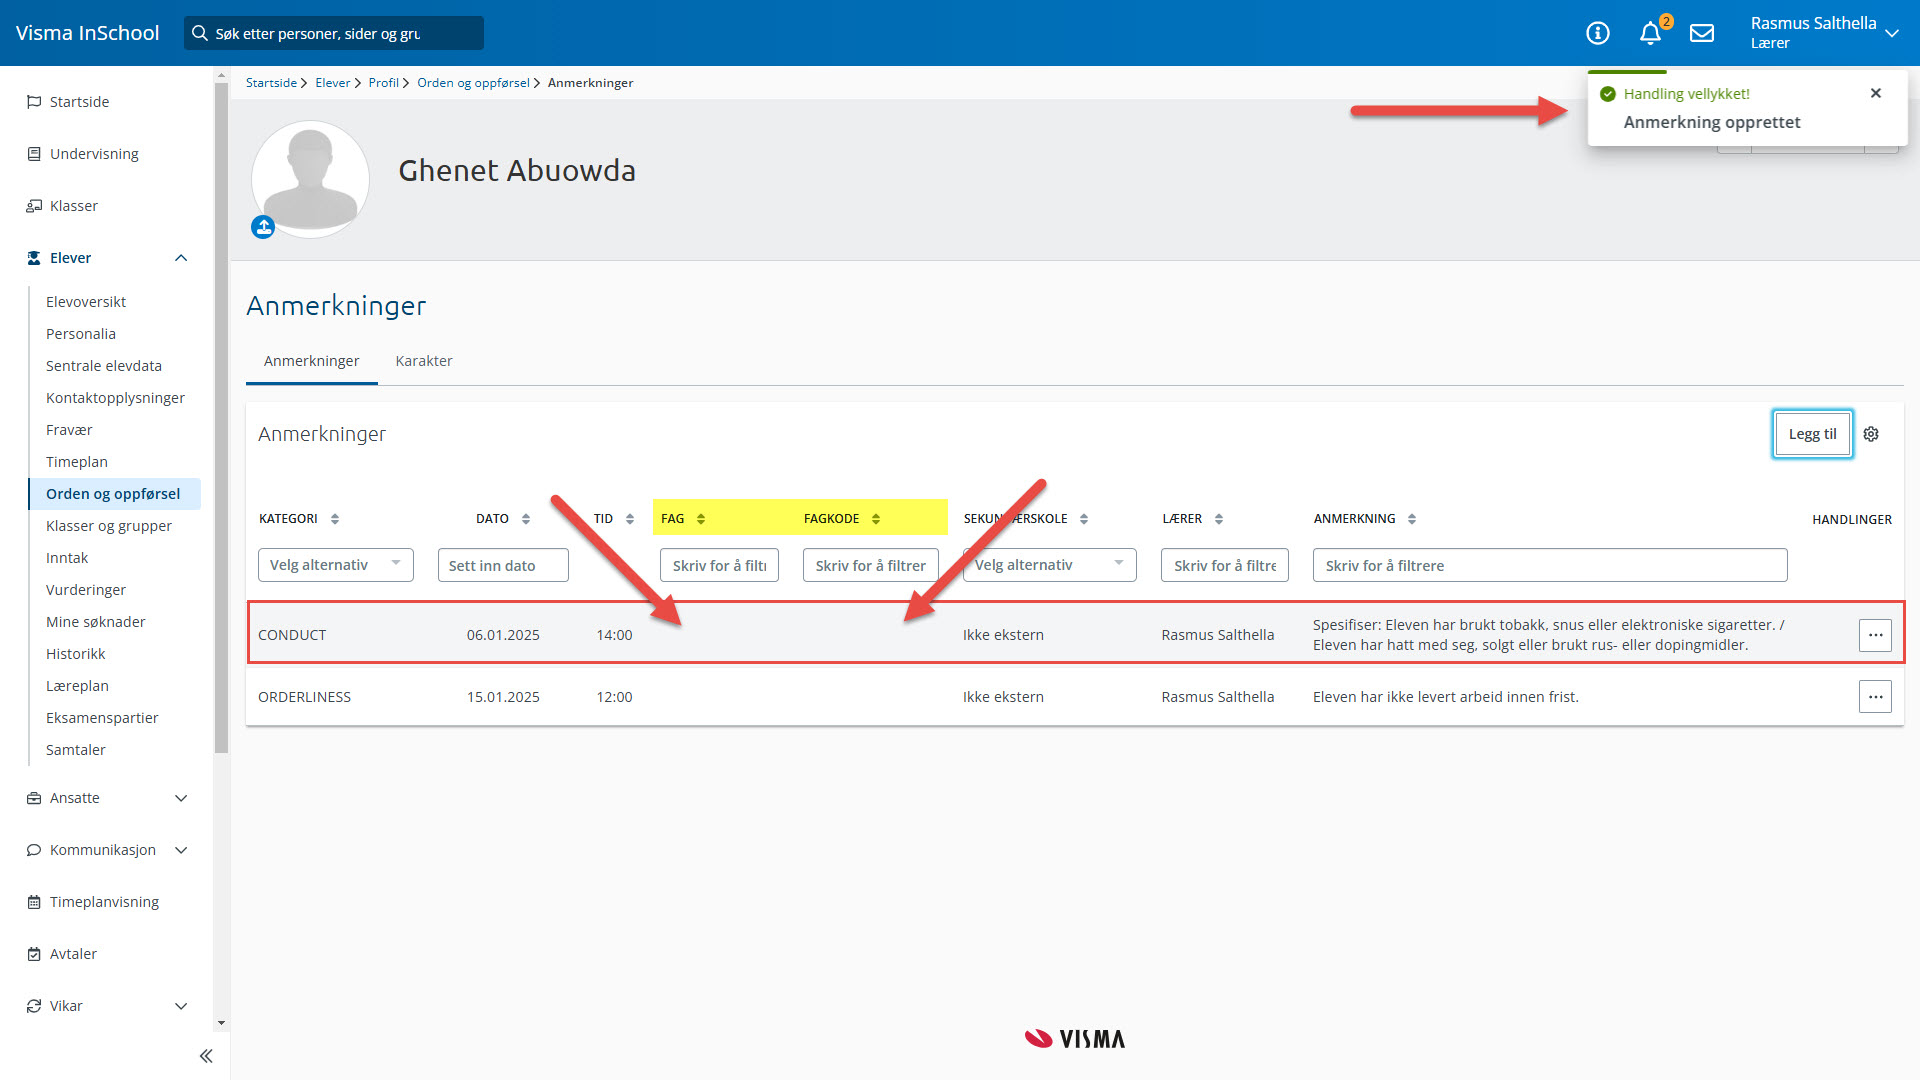Open Rasmus Salthella user menu
This screenshot has height=1080, width=1920.
point(1823,33)
